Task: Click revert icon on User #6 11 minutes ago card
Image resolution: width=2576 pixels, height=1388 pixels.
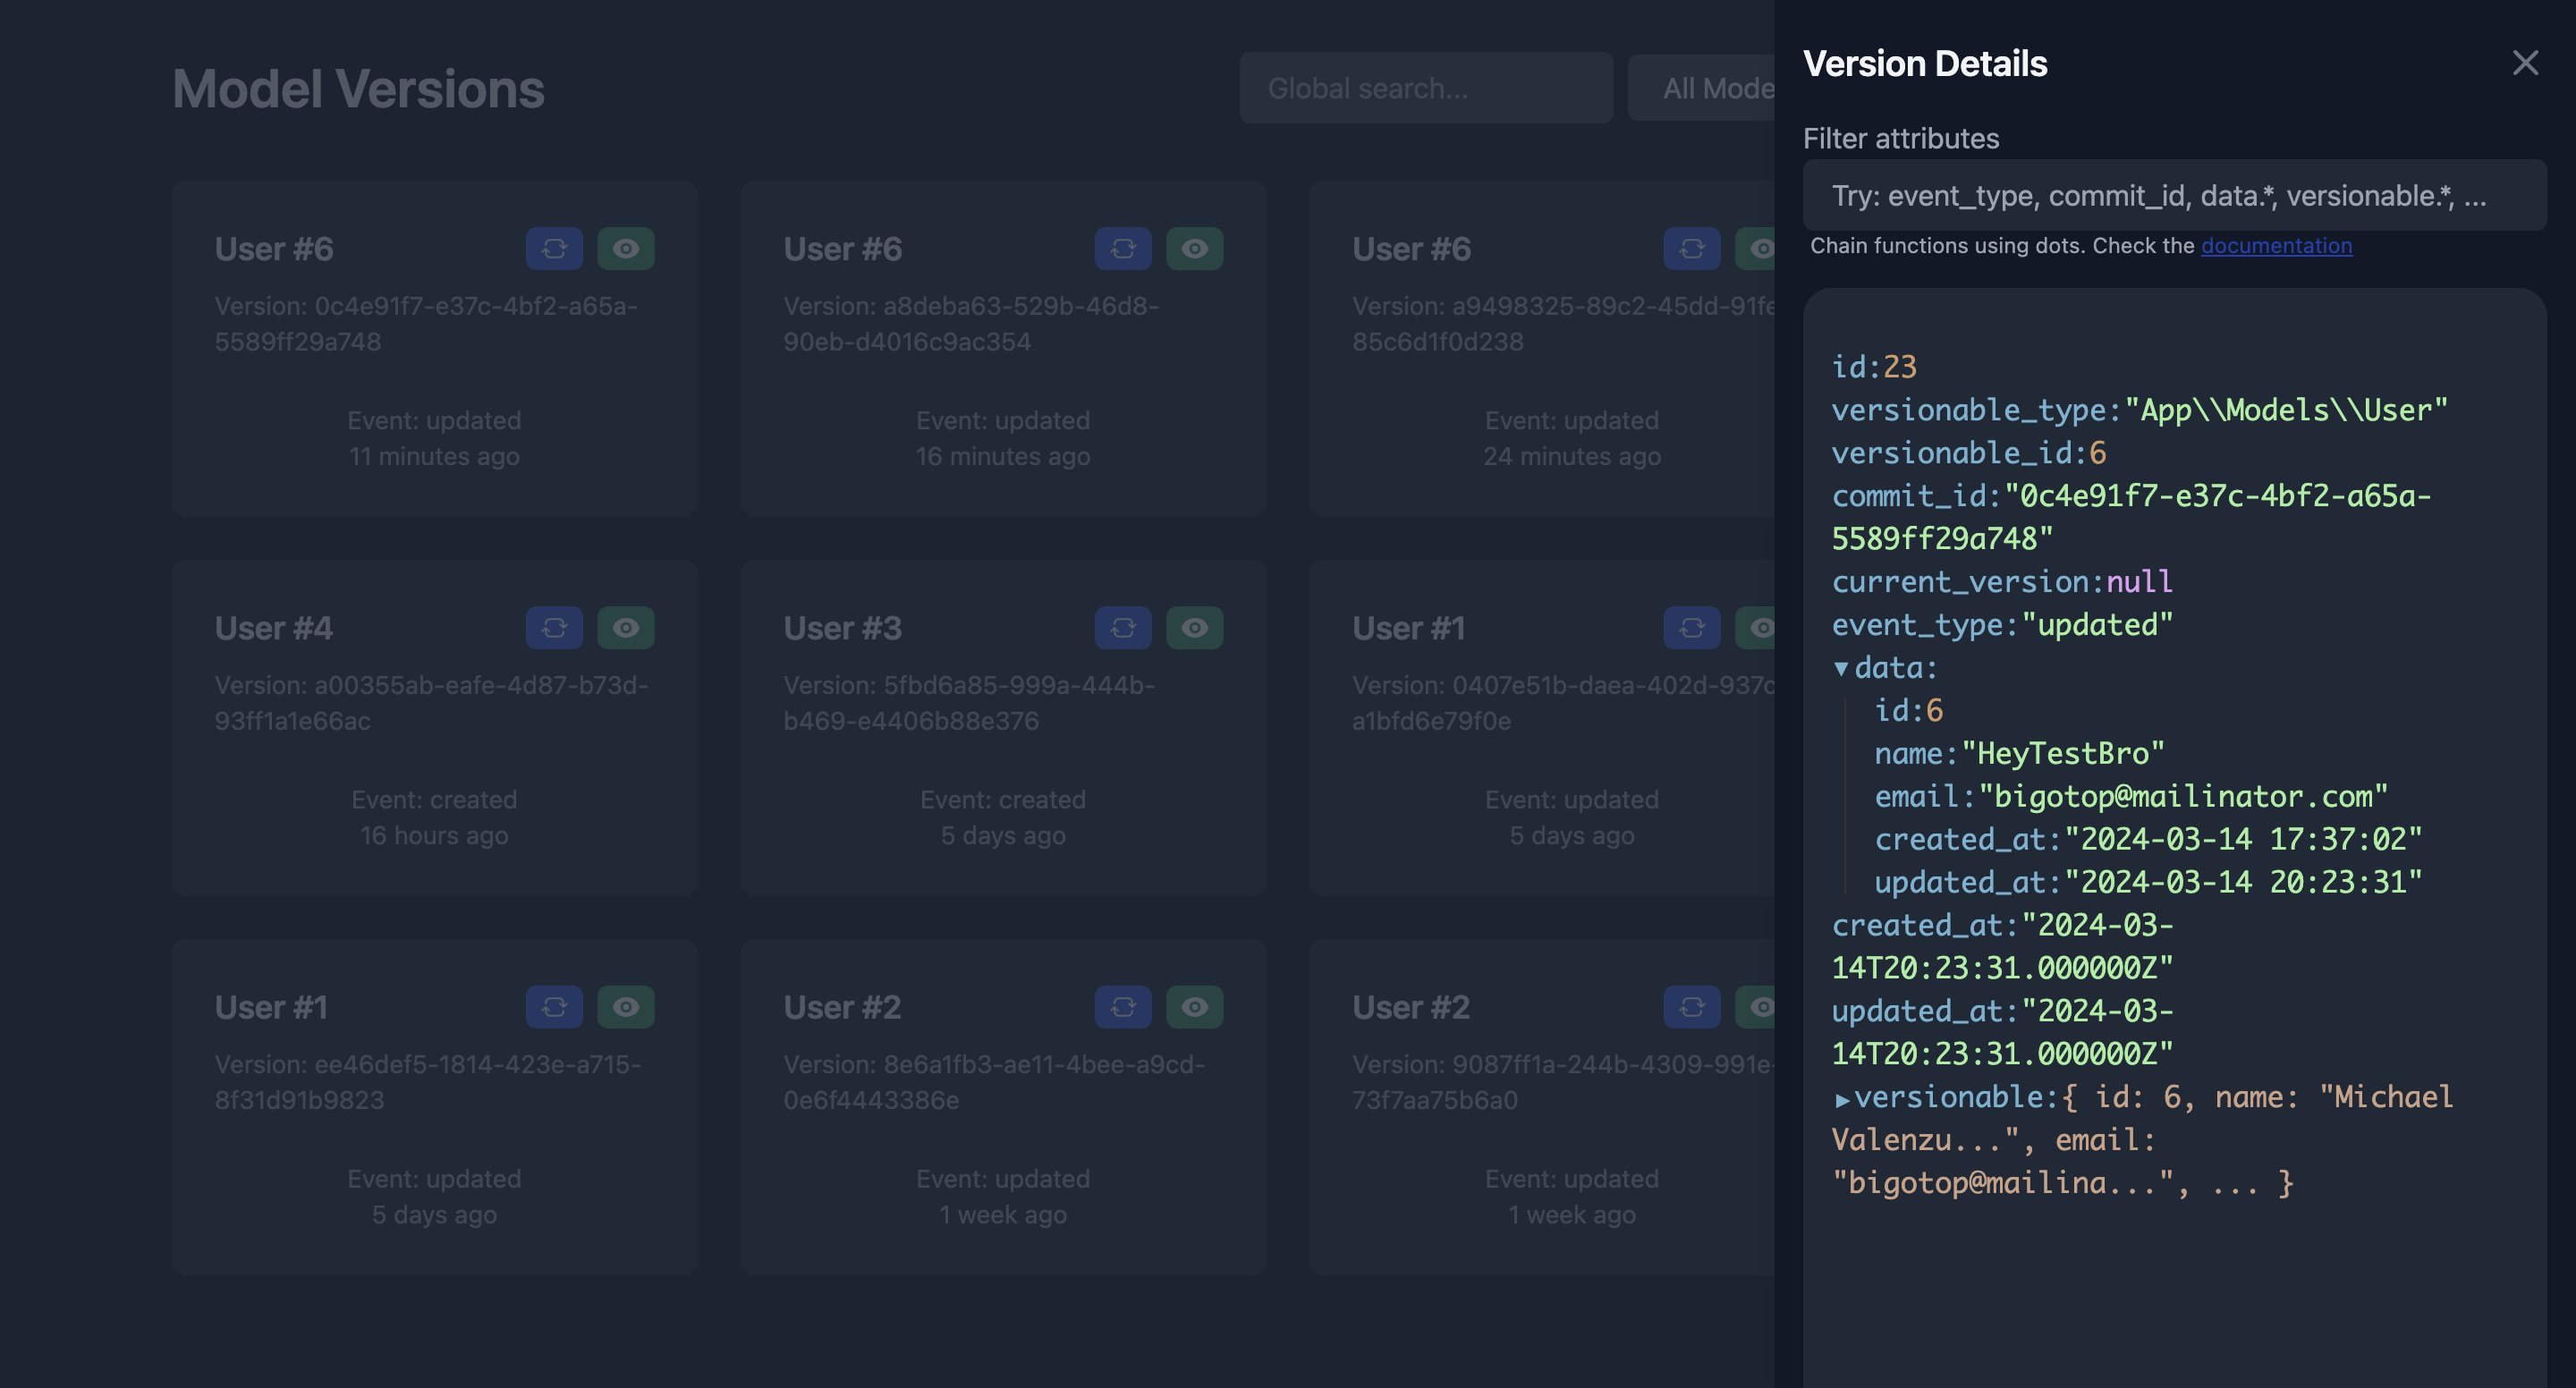Action: pyautogui.click(x=554, y=248)
